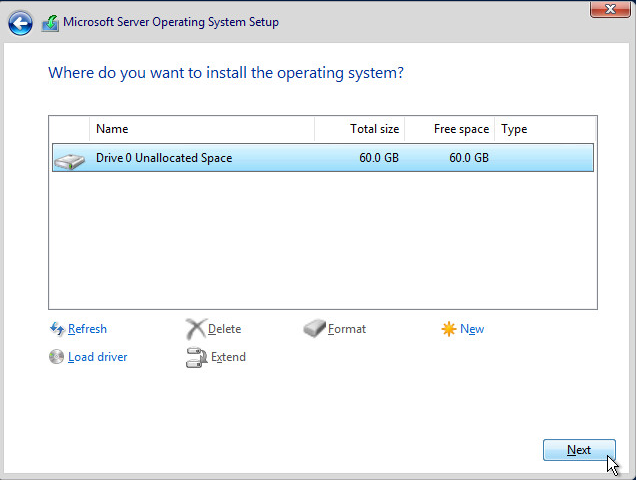The image size is (636, 480).
Task: Select the Extend link text
Action: [x=228, y=357]
